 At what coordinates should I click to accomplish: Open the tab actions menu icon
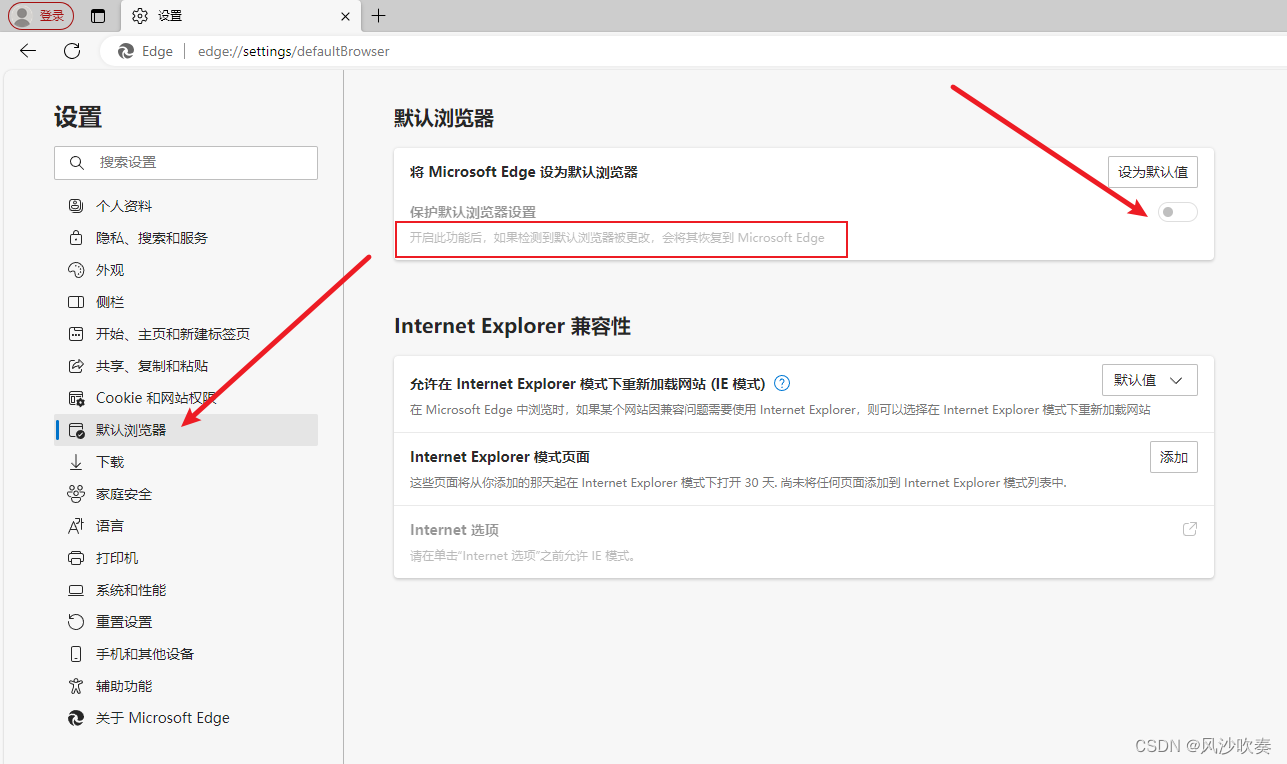97,16
